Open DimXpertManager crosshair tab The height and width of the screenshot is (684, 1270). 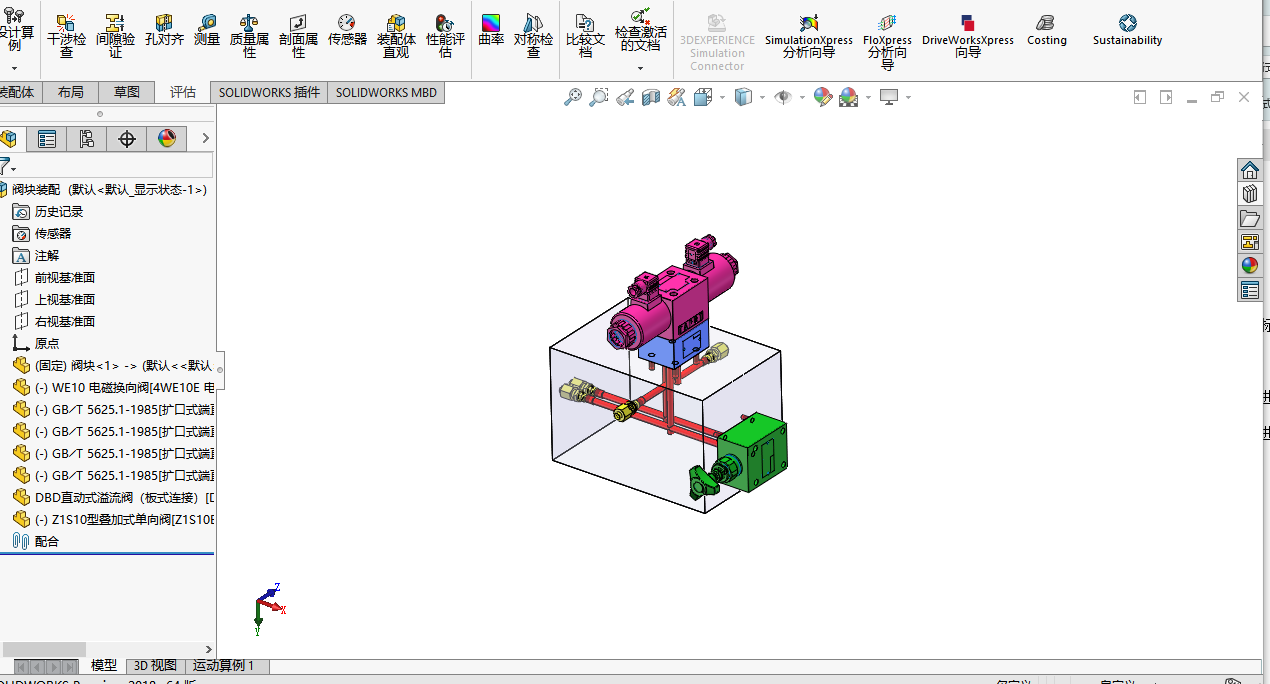point(127,139)
